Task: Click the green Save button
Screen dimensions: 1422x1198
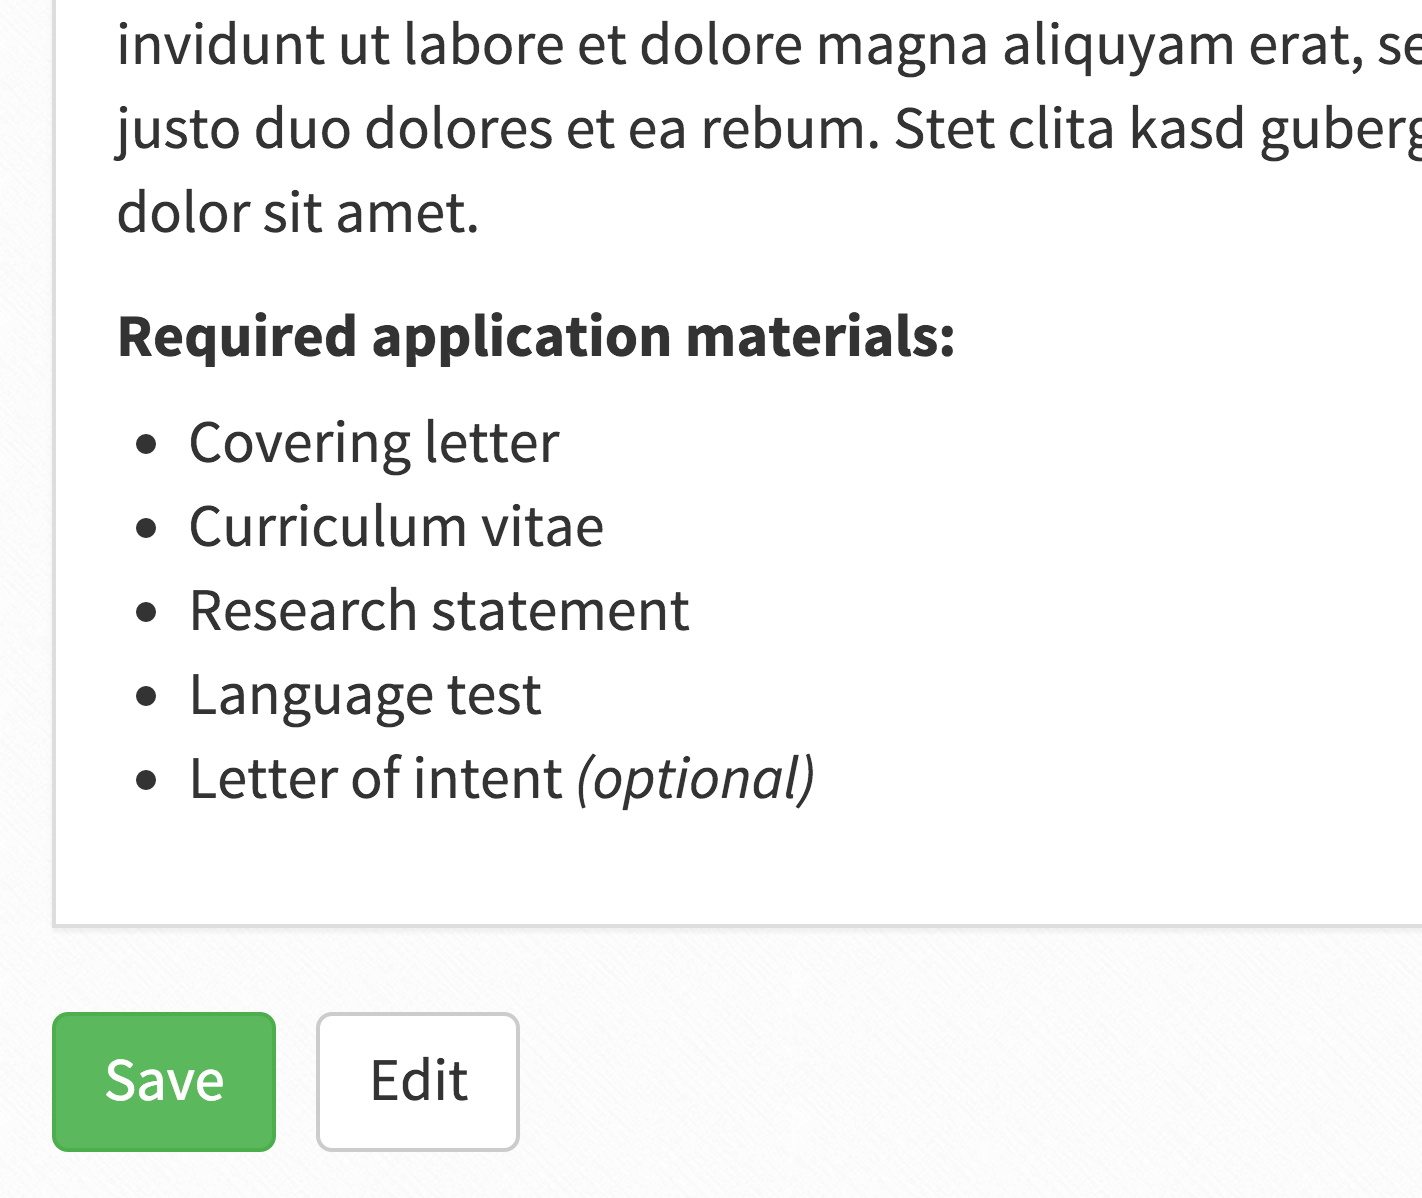Action: (164, 1081)
